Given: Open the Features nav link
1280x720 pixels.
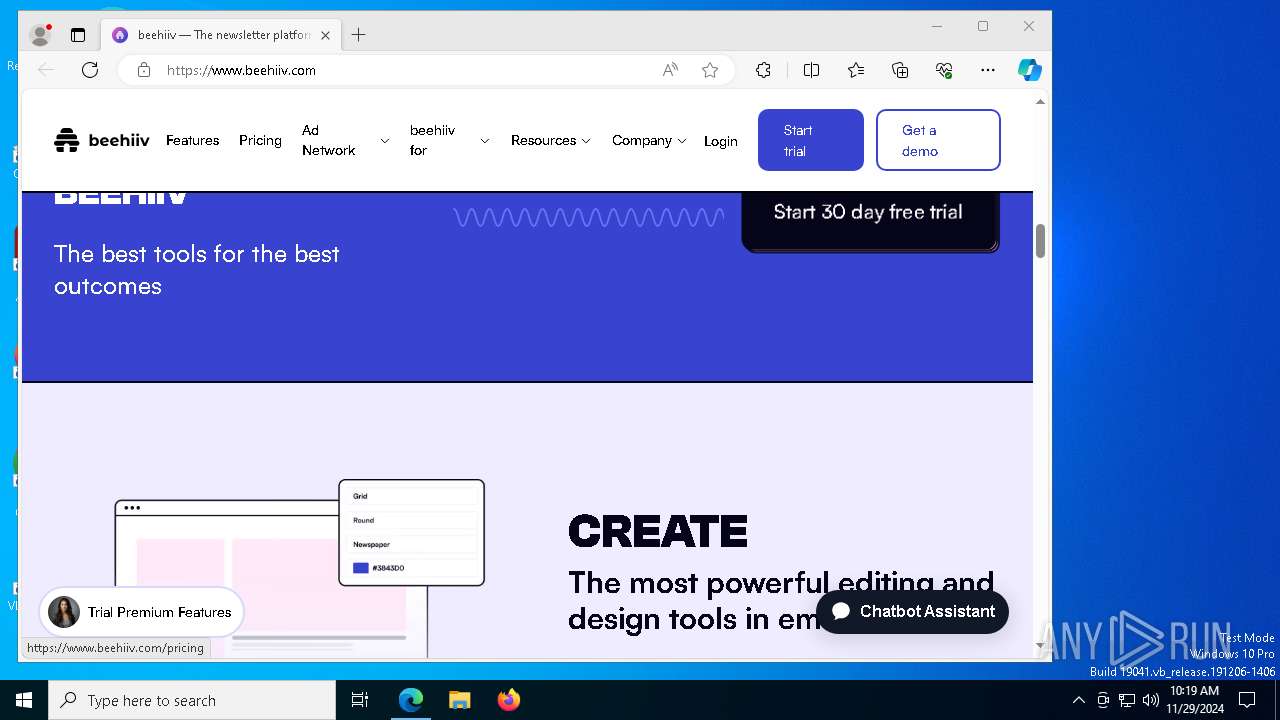Looking at the screenshot, I should 192,140.
